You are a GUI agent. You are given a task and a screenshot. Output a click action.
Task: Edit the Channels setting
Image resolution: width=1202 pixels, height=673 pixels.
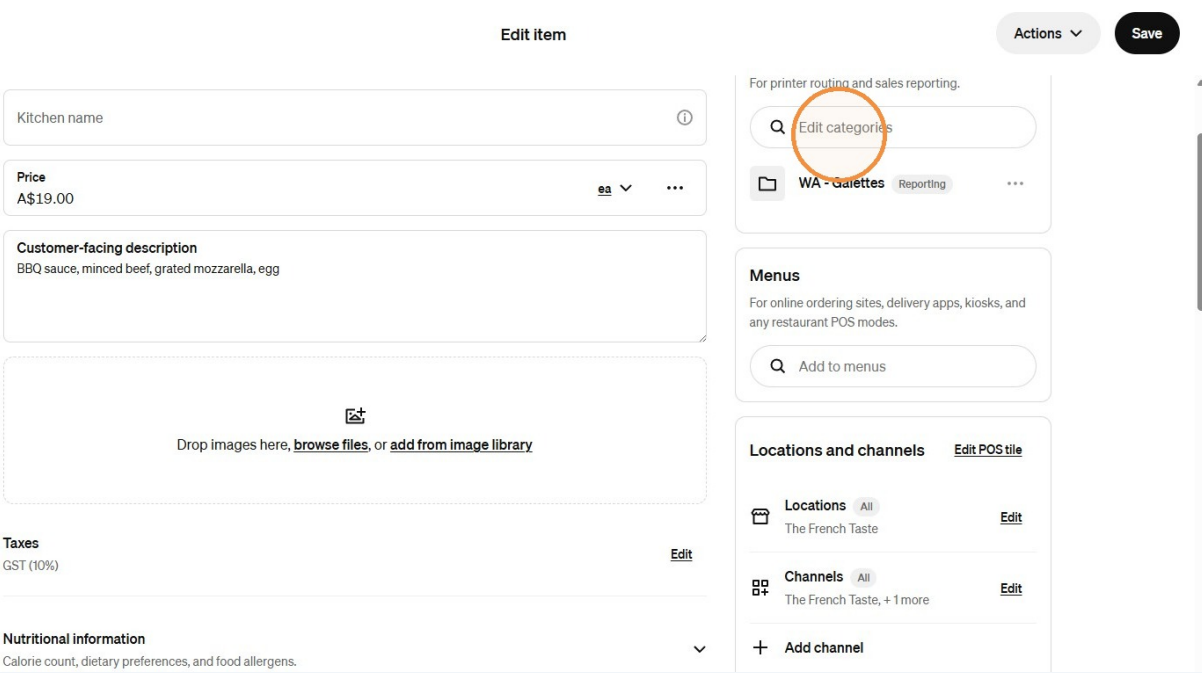pos(1011,588)
